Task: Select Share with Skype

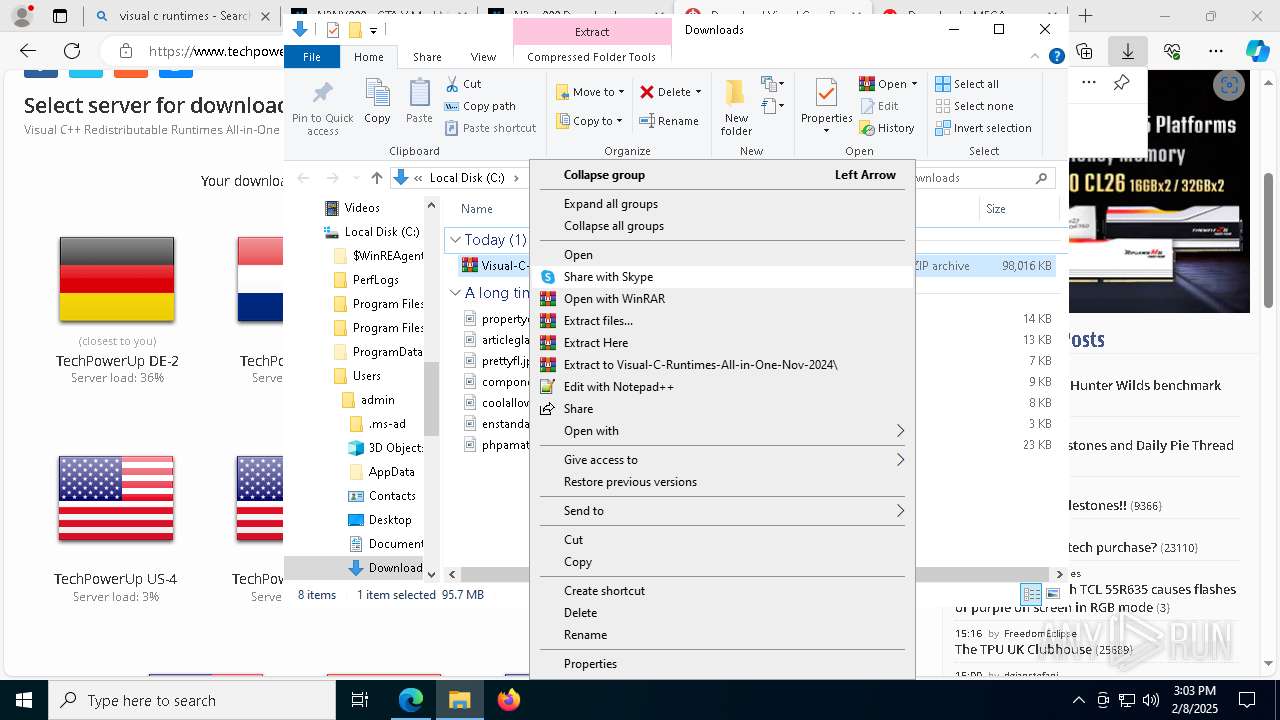Action: tap(722, 277)
